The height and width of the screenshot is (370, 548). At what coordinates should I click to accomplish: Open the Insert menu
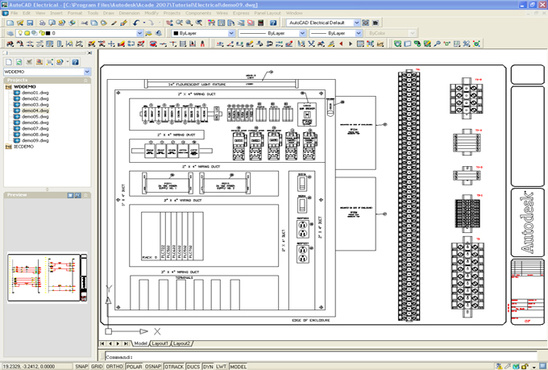56,13
